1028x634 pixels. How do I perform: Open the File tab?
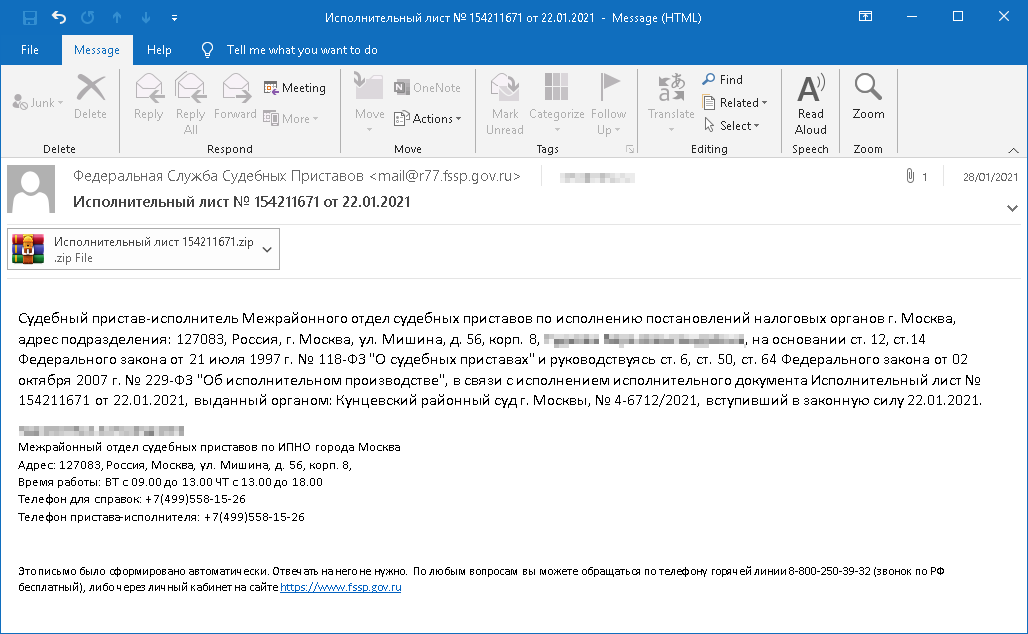click(x=30, y=50)
